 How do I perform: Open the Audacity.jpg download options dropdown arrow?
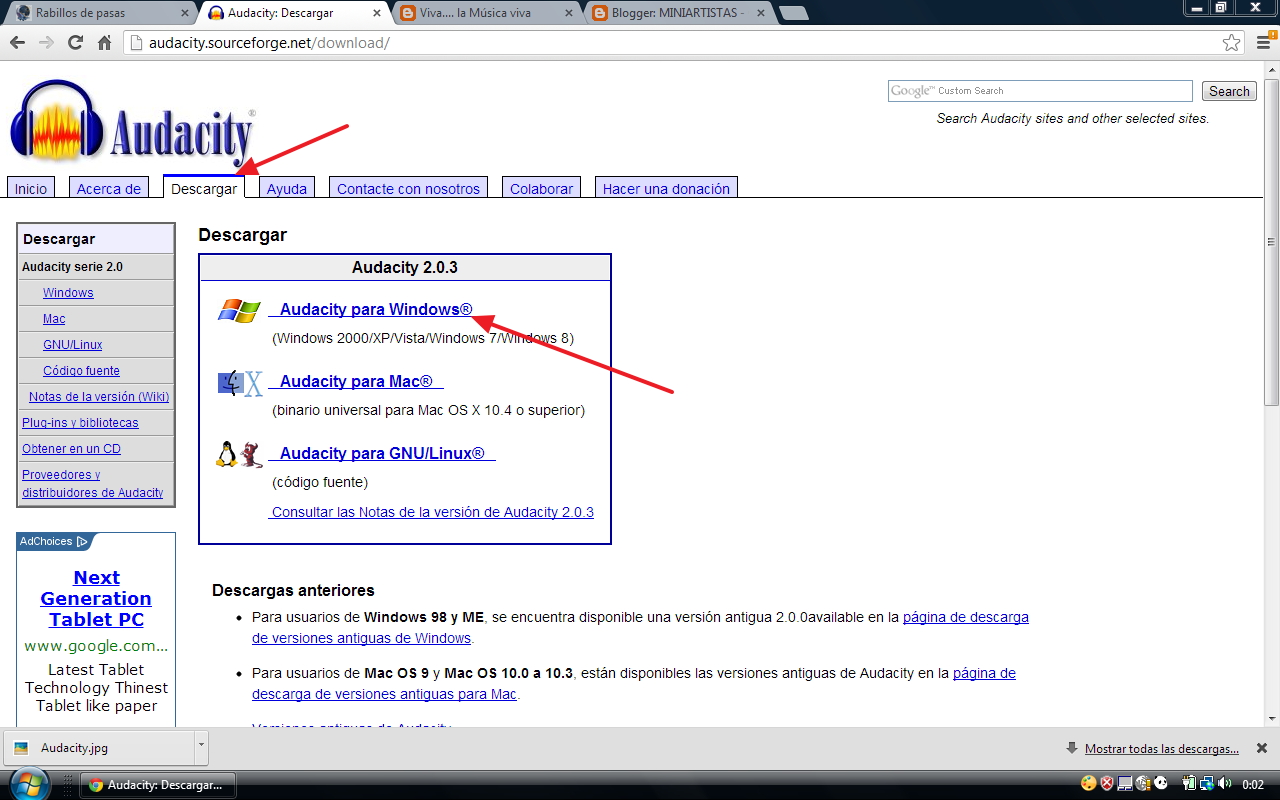[201, 746]
